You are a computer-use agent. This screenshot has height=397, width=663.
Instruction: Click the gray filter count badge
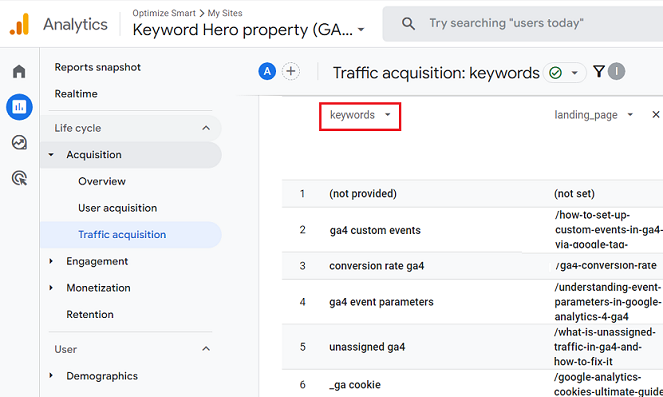[616, 71]
